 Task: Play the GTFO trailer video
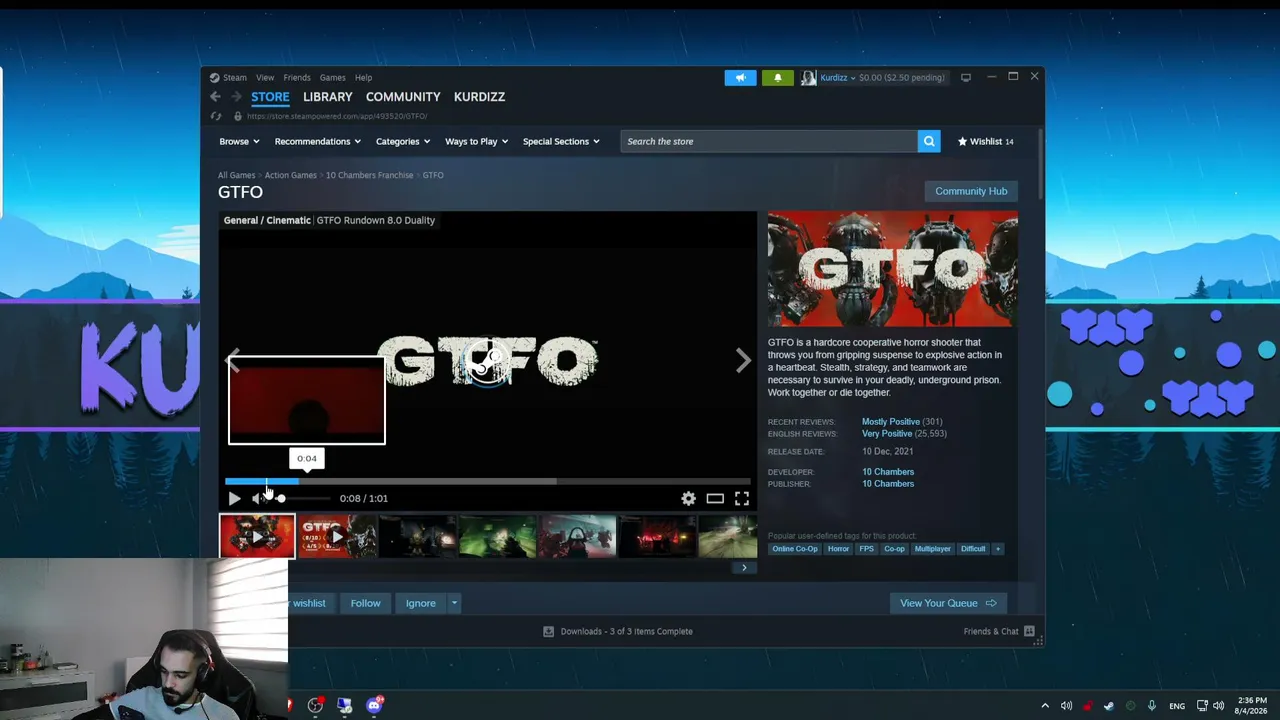point(234,498)
